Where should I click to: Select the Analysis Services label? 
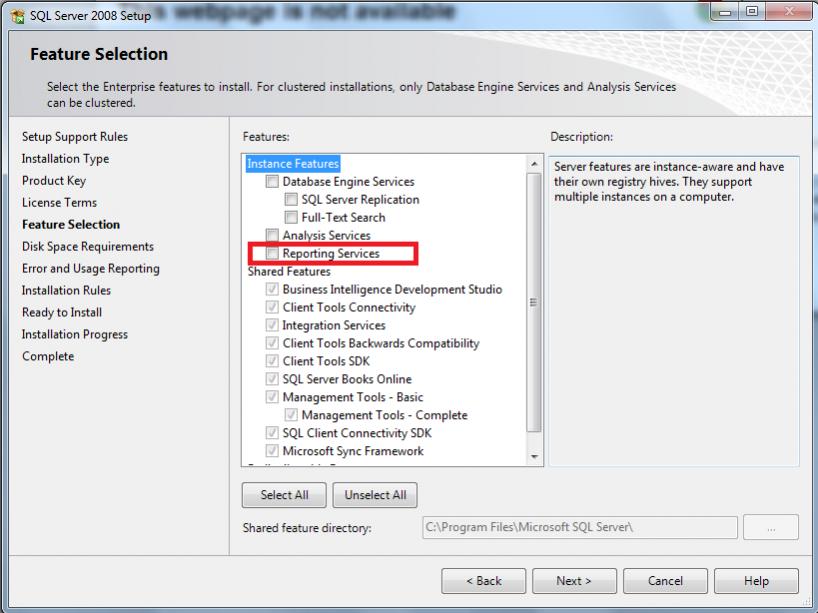tap(327, 235)
